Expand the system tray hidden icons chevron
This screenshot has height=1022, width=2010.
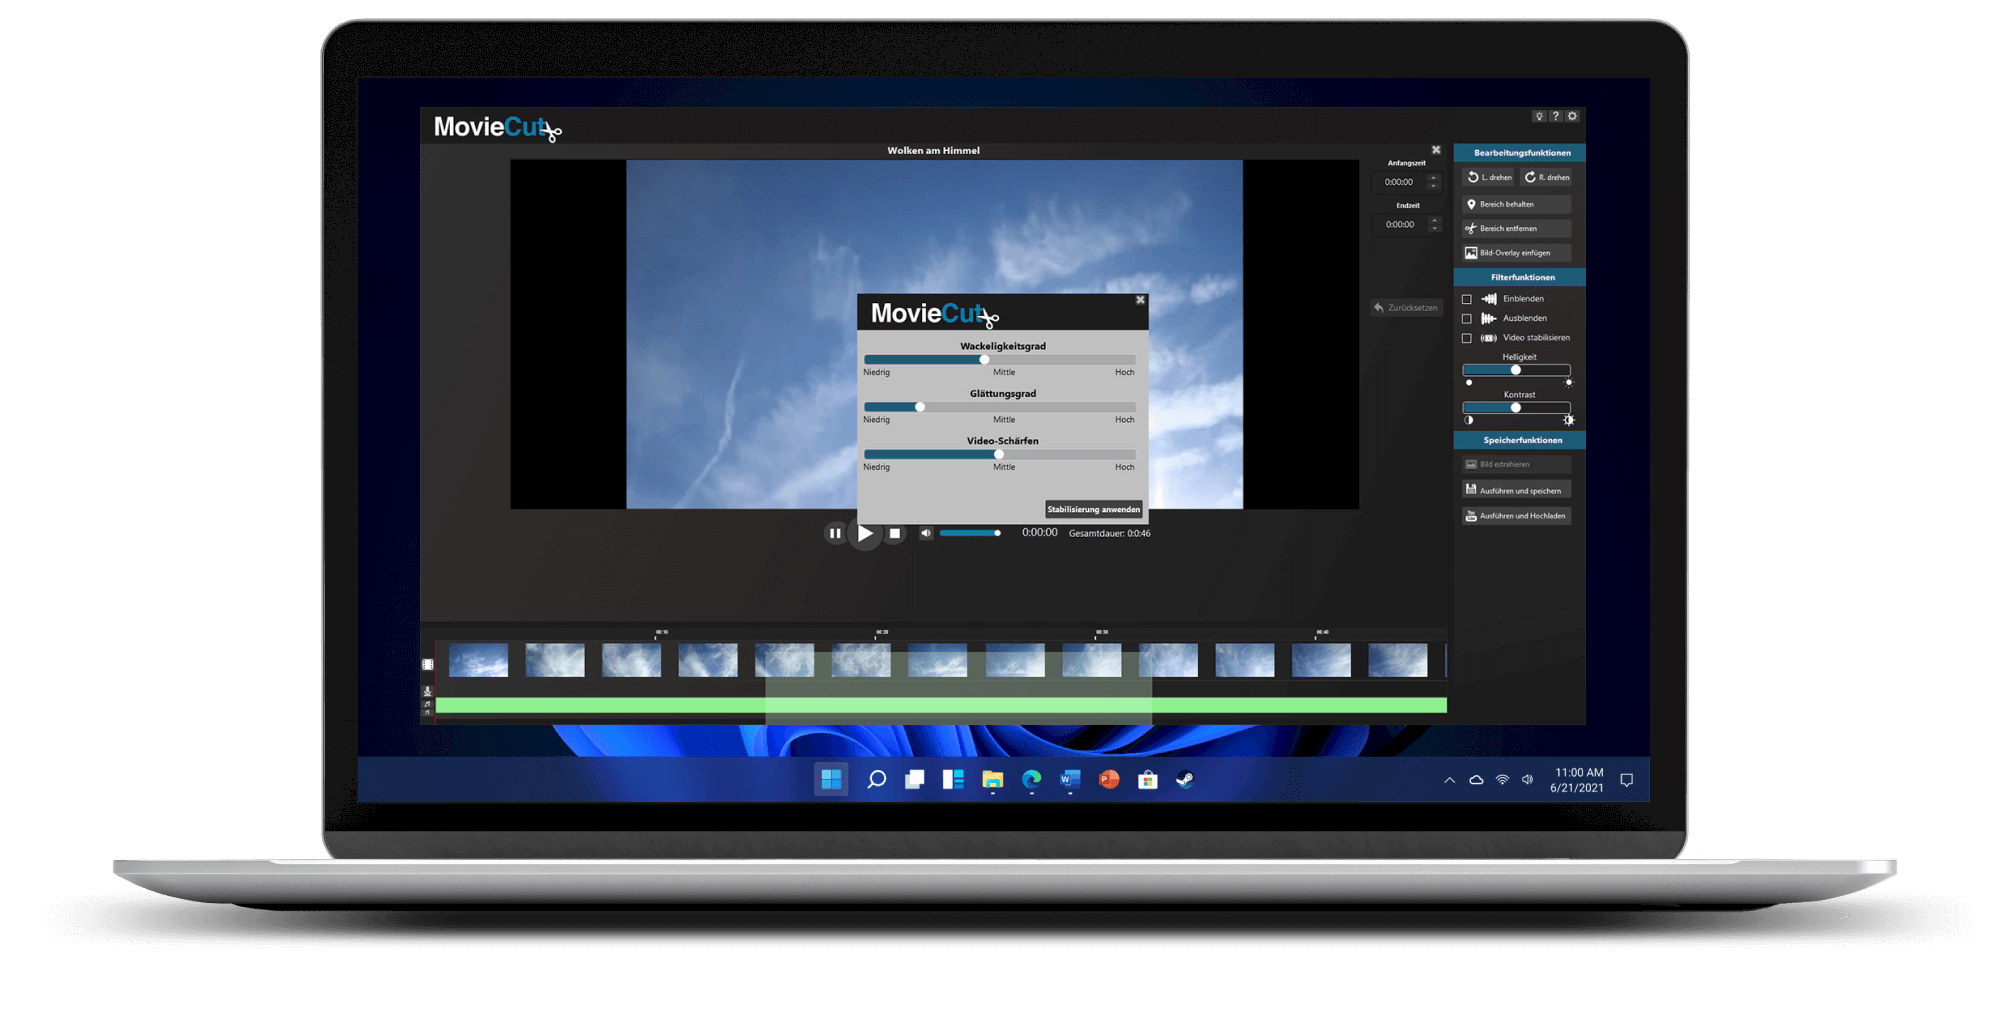(x=1449, y=780)
